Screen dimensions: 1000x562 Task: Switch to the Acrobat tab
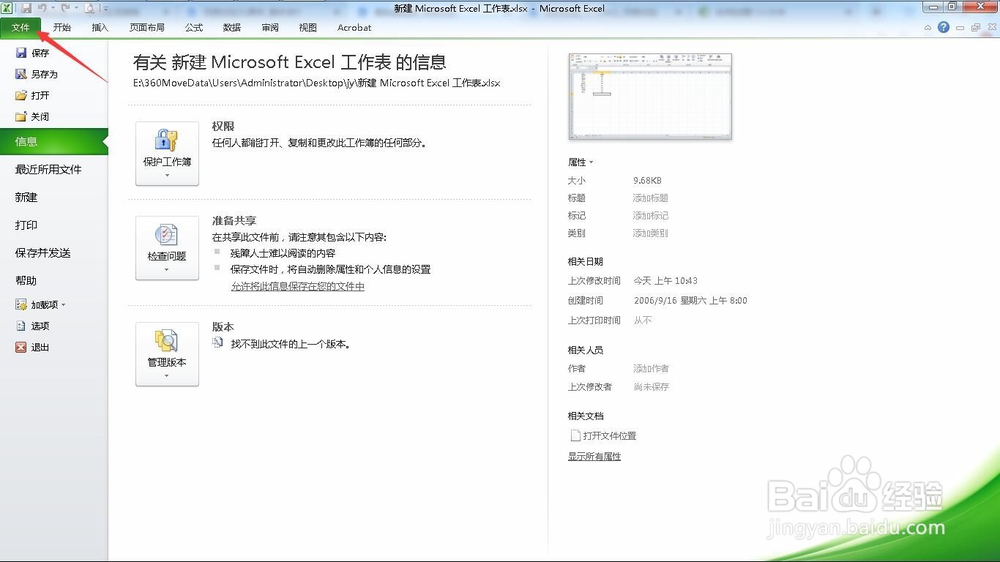click(354, 27)
